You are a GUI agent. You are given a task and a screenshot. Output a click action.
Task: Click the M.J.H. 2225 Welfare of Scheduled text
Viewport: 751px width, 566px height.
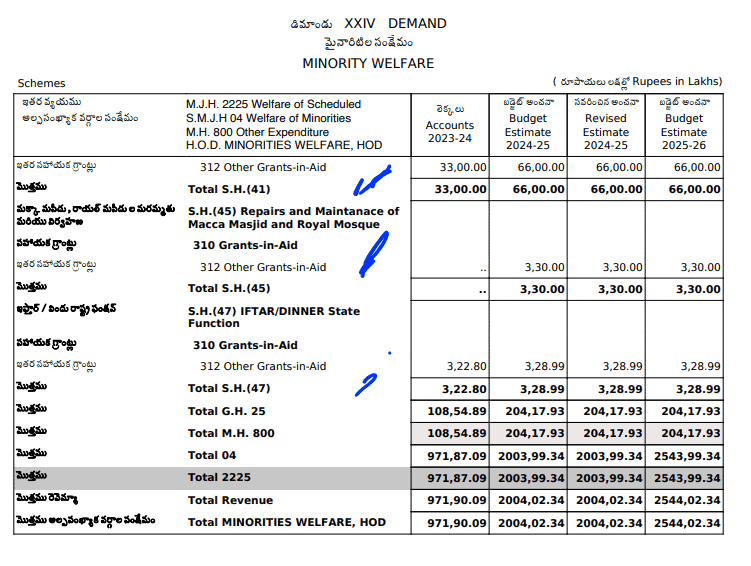point(273,104)
